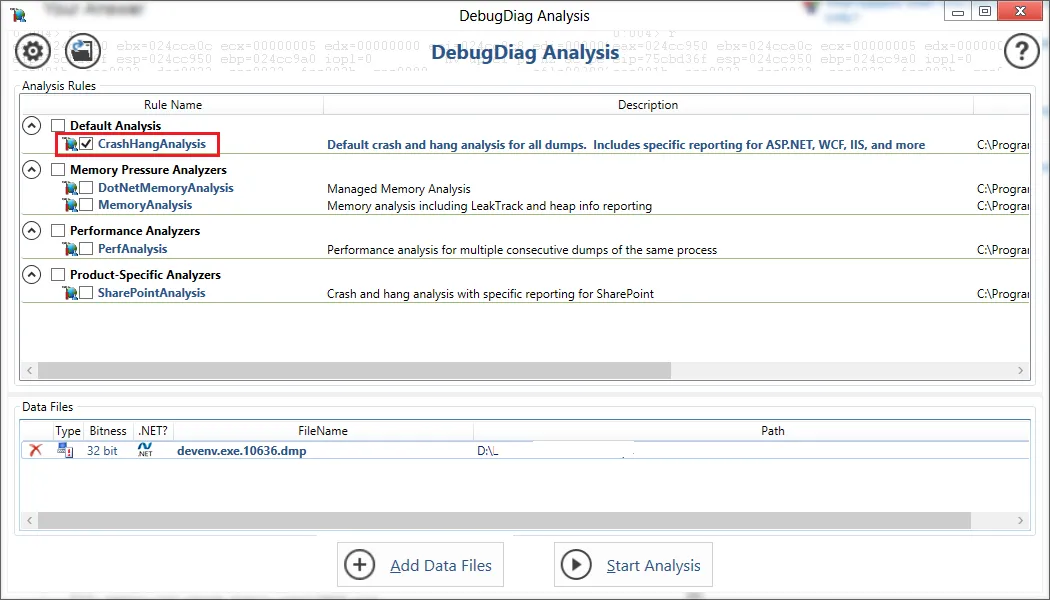
Task: Select the PerfAnalysis rule name
Action: point(133,249)
